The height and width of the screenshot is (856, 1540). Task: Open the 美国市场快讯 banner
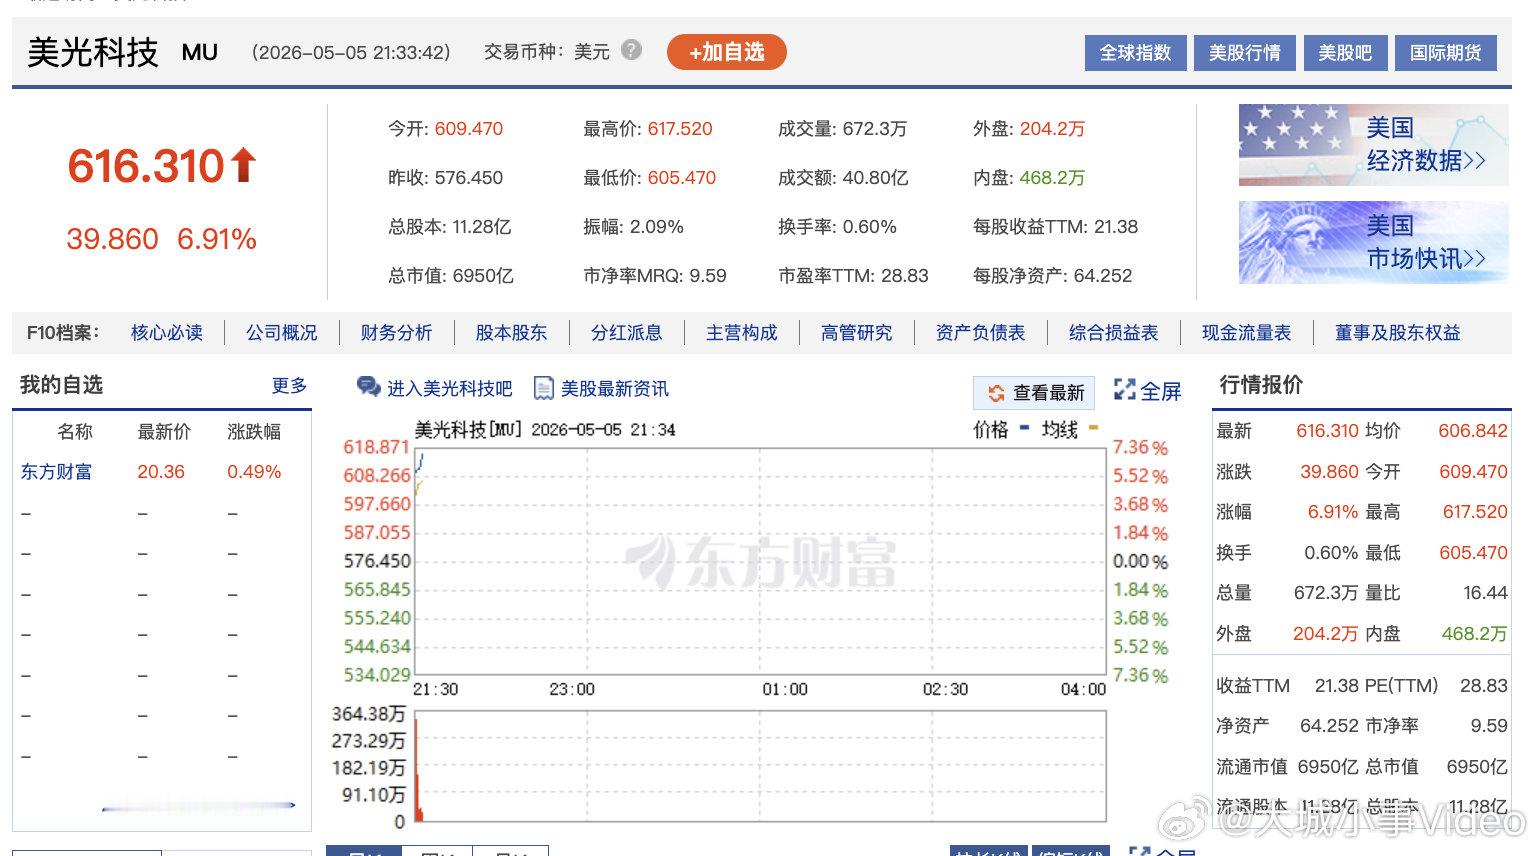[1373, 243]
